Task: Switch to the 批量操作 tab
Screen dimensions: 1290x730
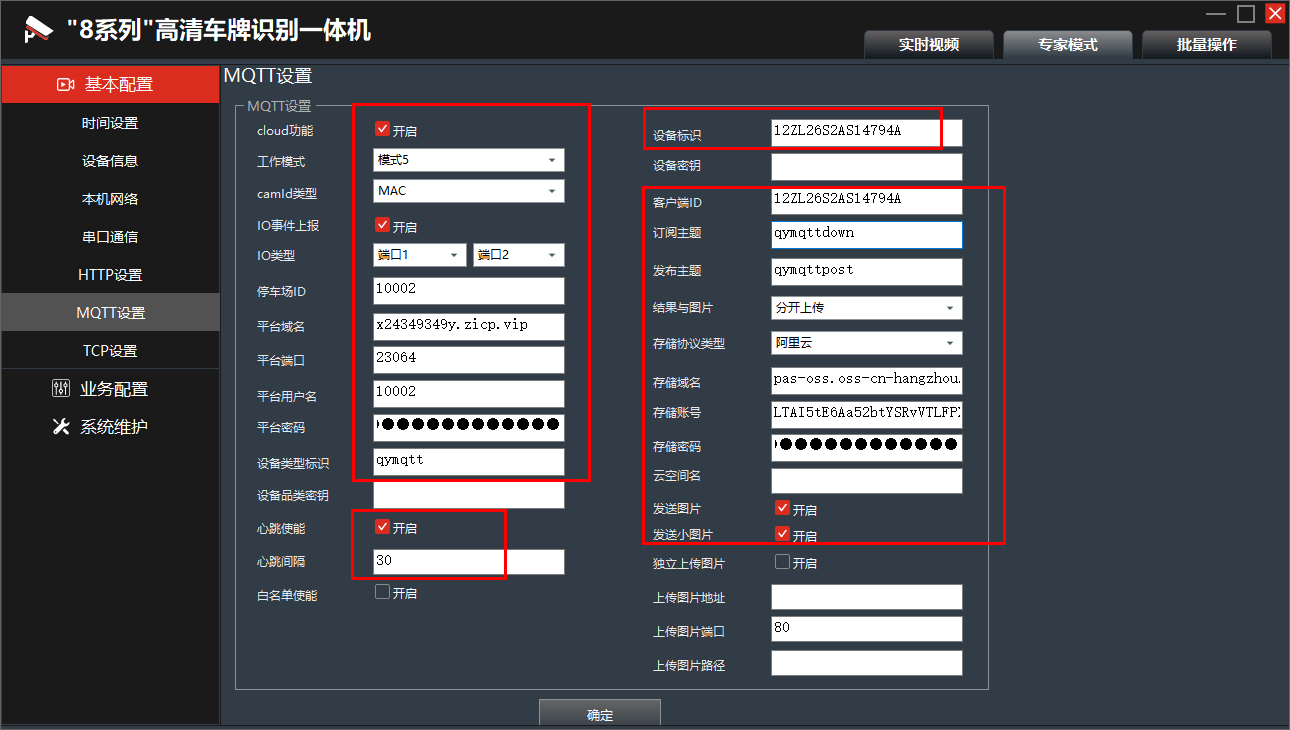Action: (x=1207, y=45)
